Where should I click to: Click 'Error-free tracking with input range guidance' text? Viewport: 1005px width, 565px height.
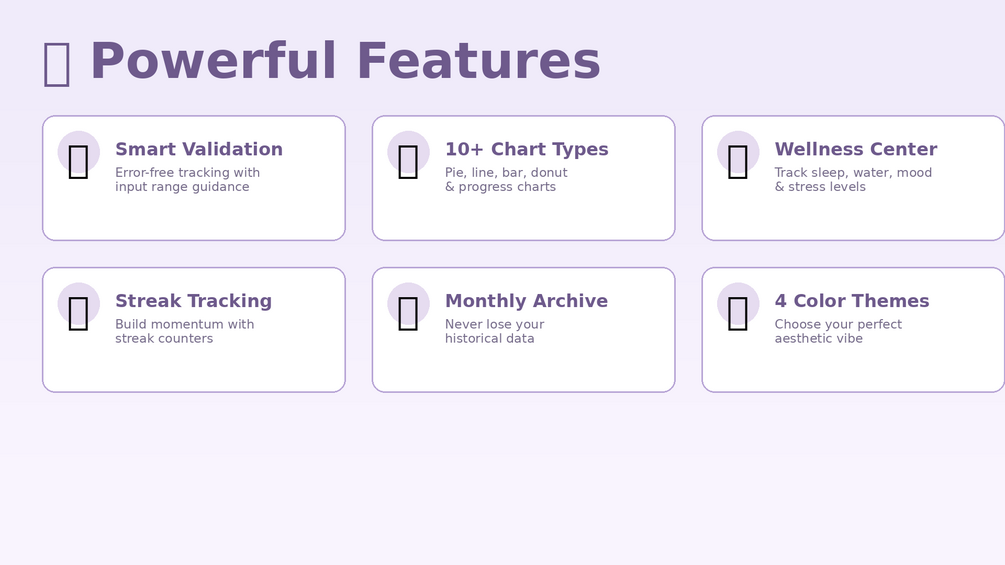[x=187, y=180]
